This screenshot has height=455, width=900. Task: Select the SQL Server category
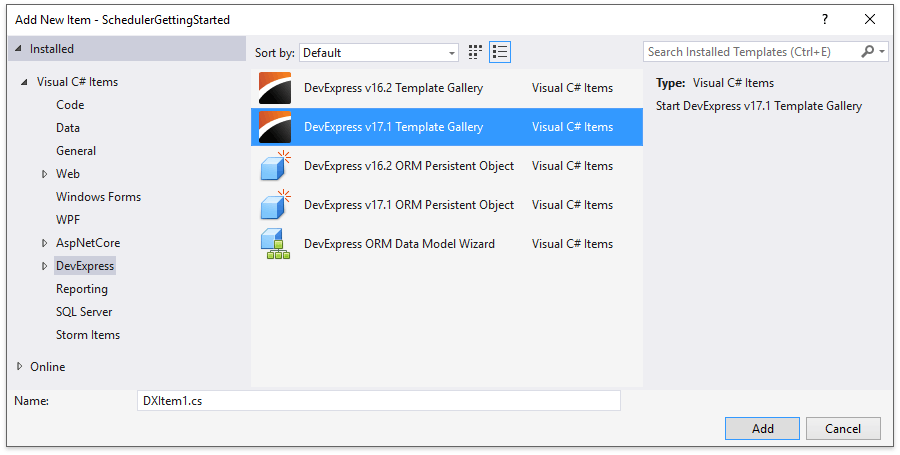click(x=84, y=312)
